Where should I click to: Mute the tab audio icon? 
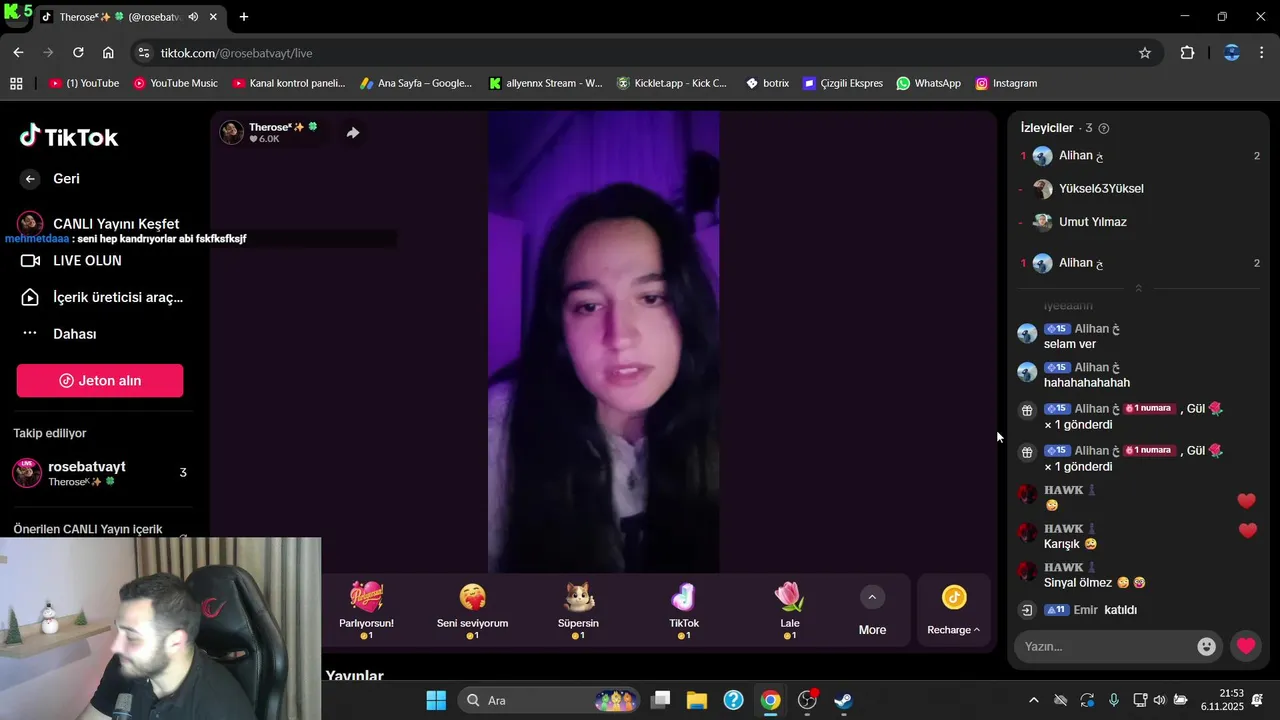coord(192,17)
